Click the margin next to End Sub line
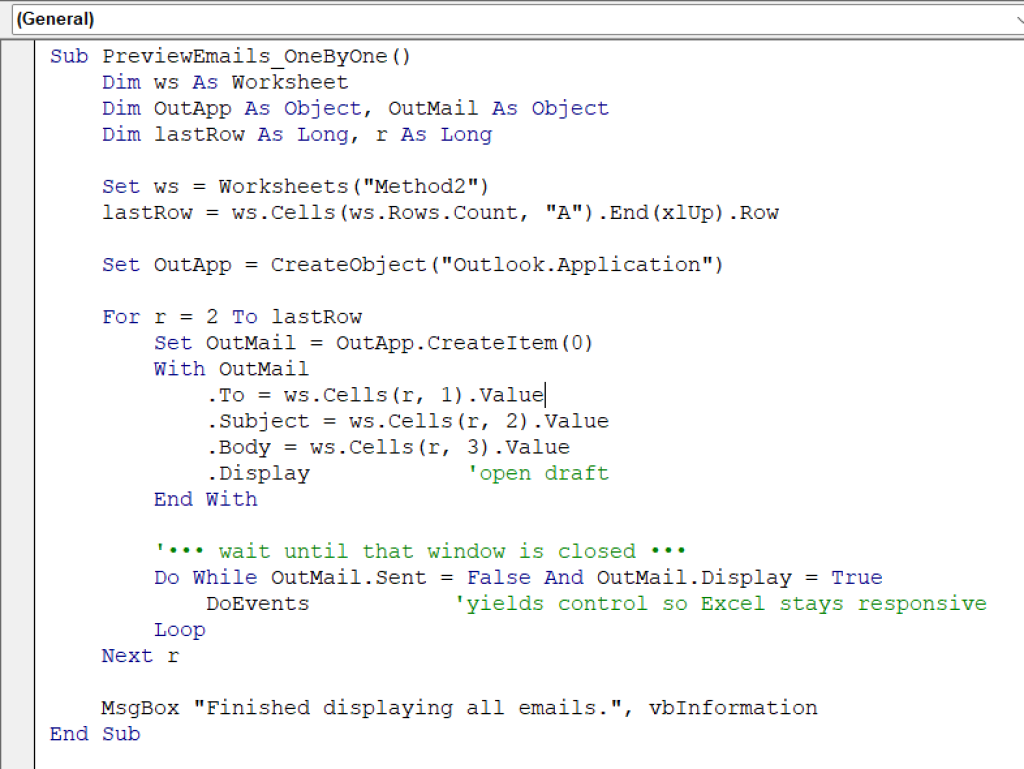This screenshot has width=1024, height=769. point(20,733)
